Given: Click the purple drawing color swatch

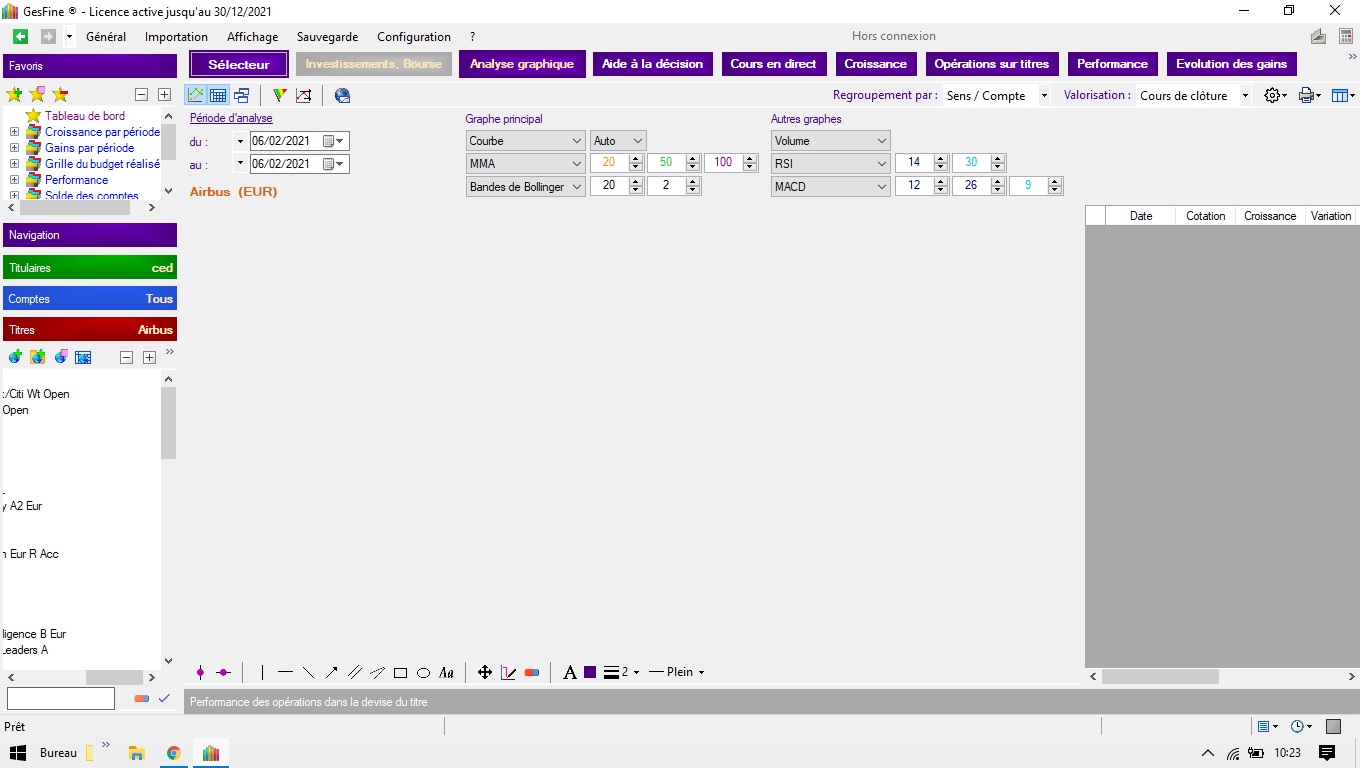Looking at the screenshot, I should click(590, 673).
